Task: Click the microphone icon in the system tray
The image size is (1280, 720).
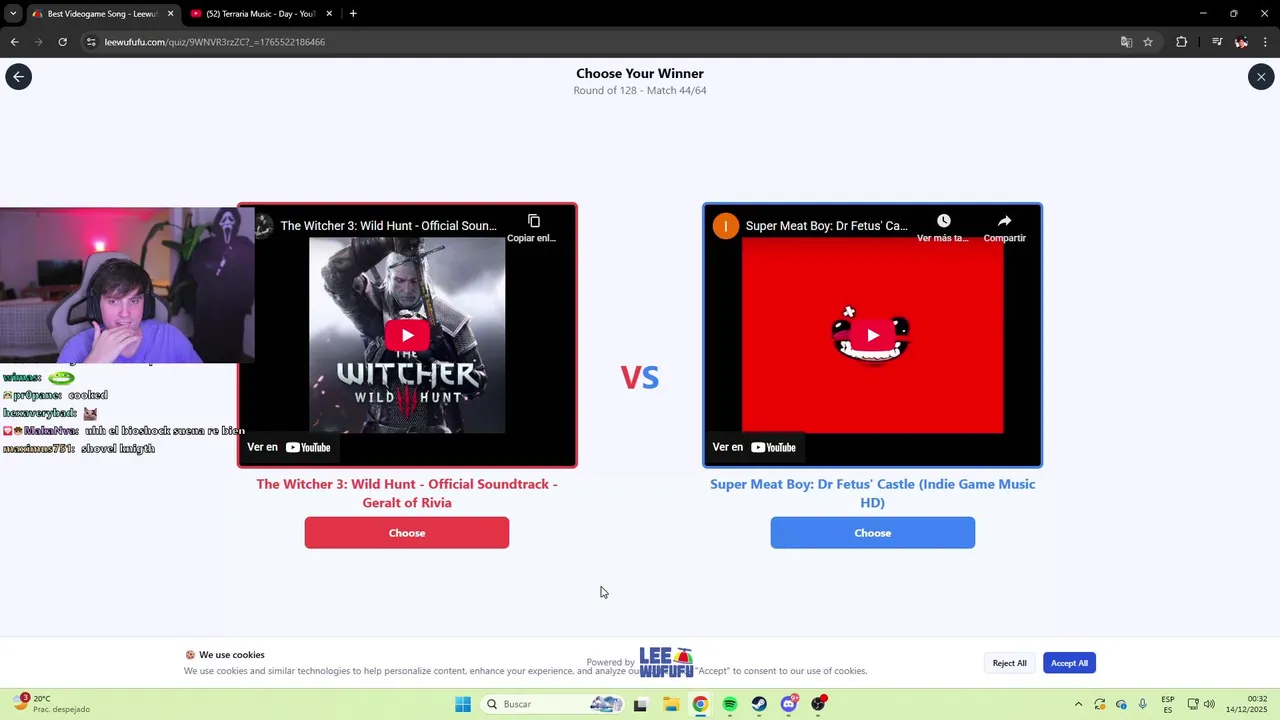Action: pos(1143,704)
